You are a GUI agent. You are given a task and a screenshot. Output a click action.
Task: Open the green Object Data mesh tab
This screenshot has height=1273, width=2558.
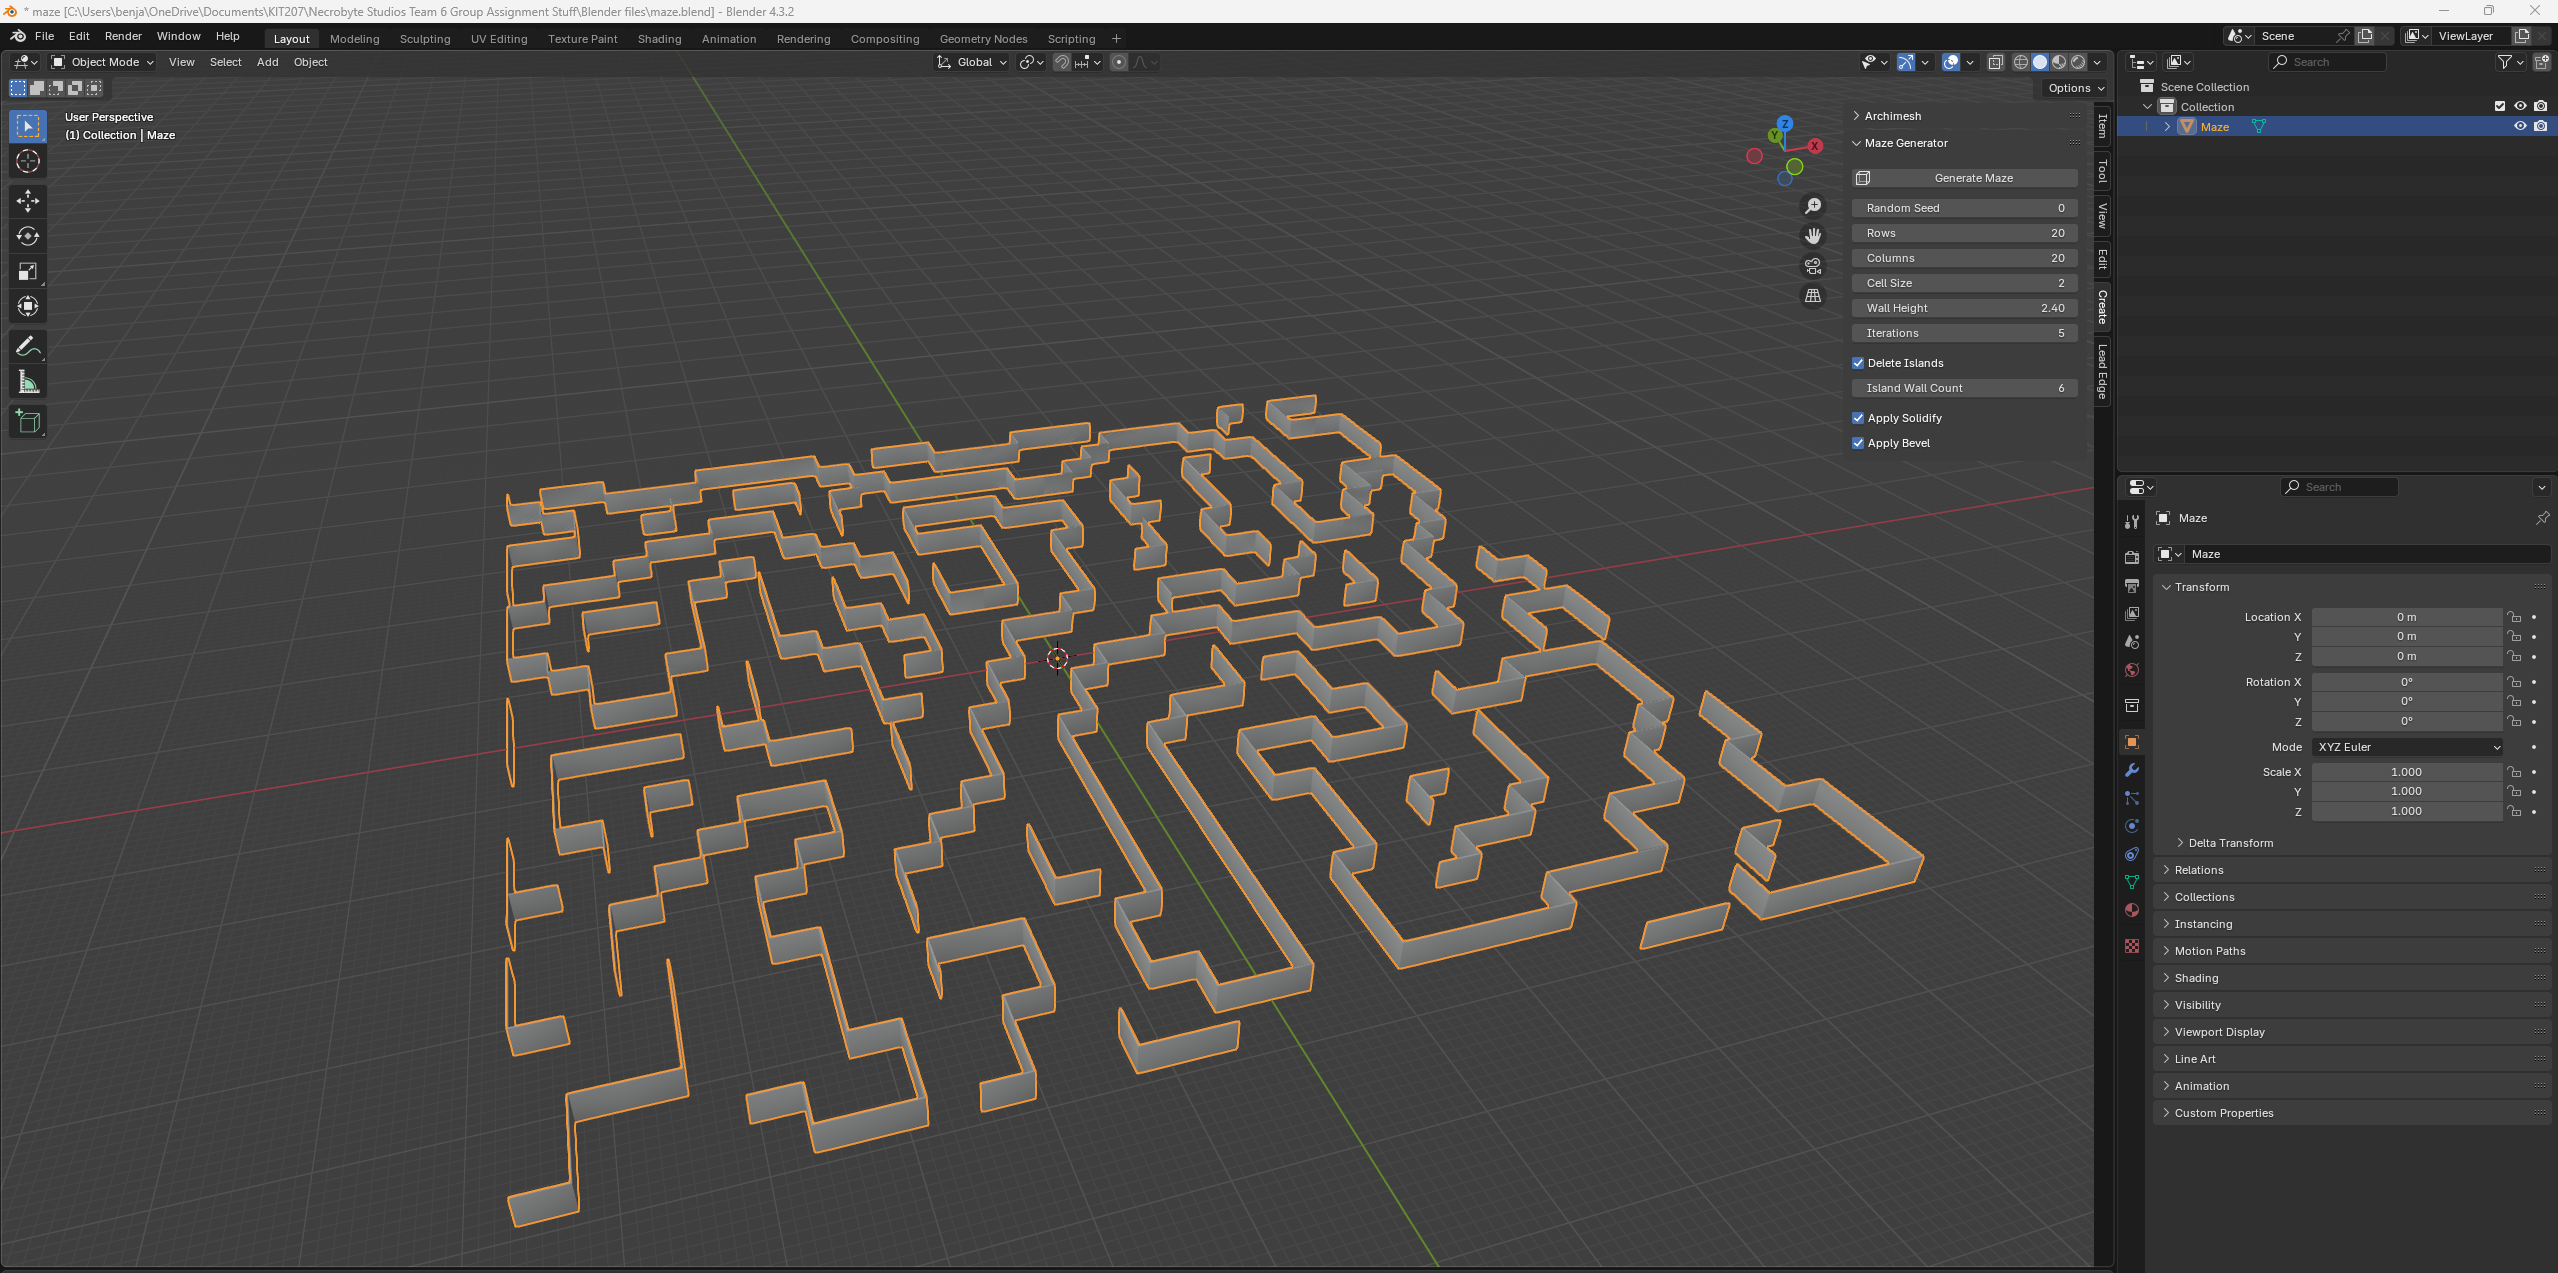2132,882
